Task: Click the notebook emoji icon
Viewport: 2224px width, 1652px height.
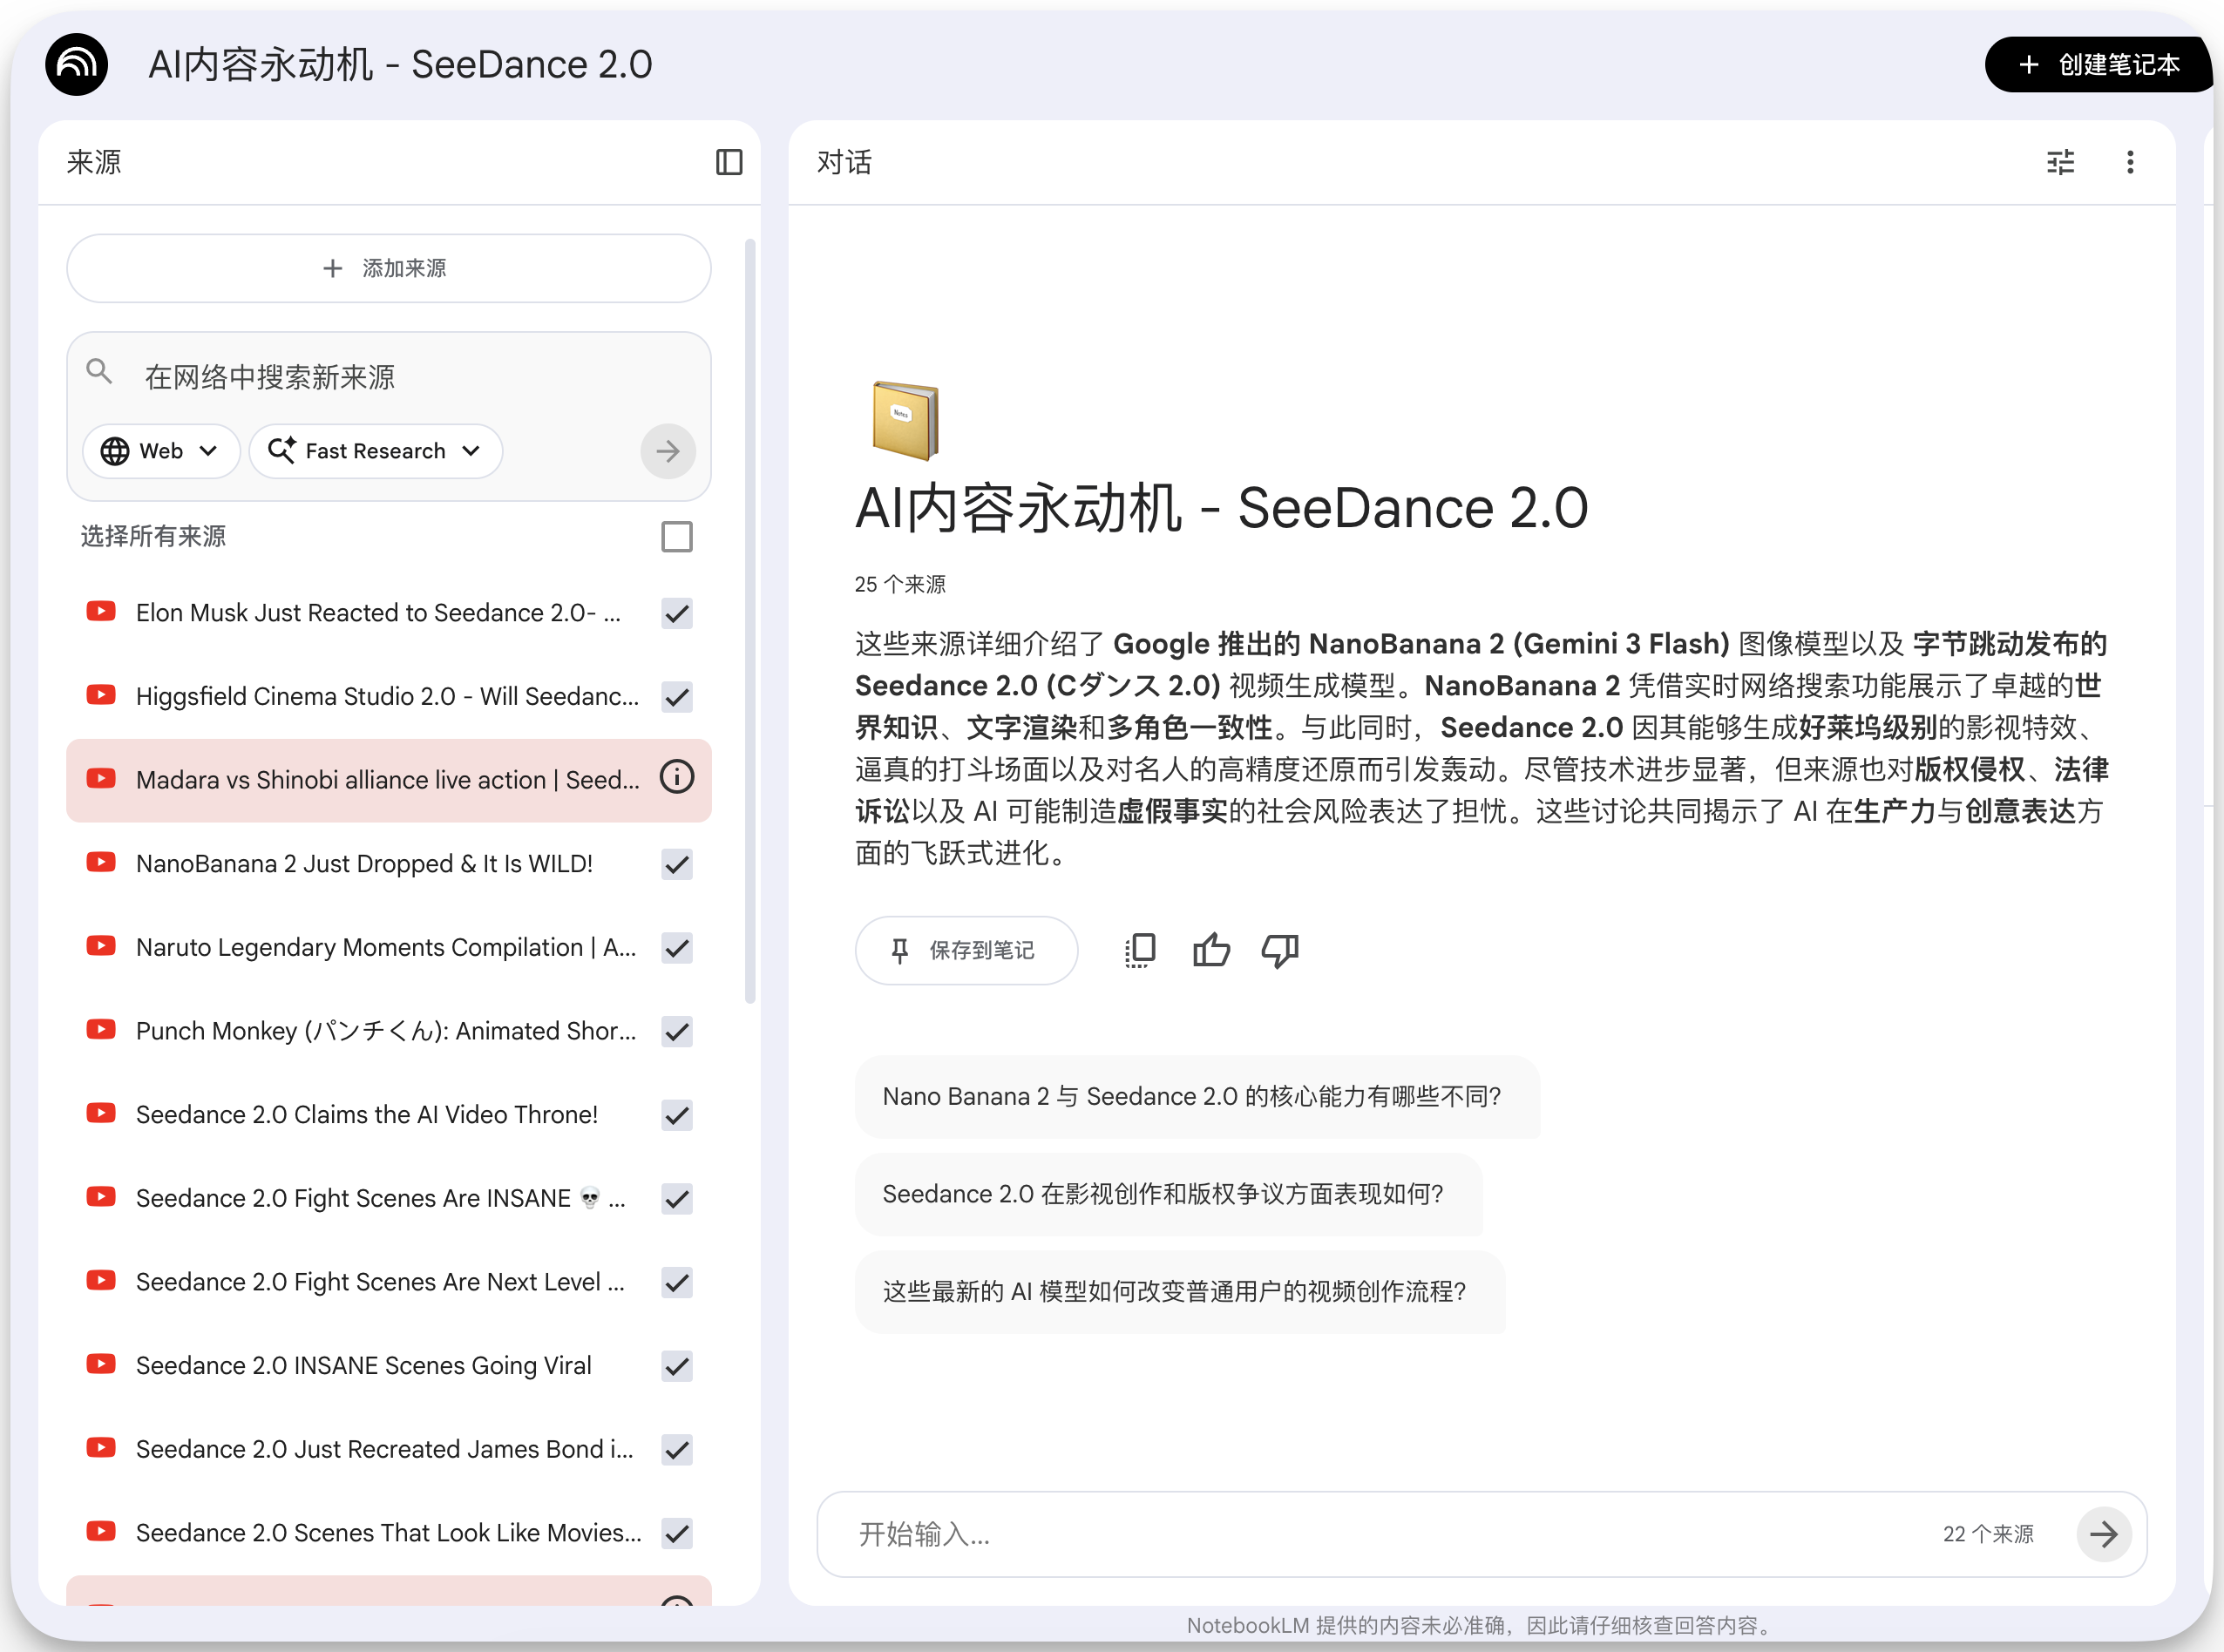Action: coord(905,420)
